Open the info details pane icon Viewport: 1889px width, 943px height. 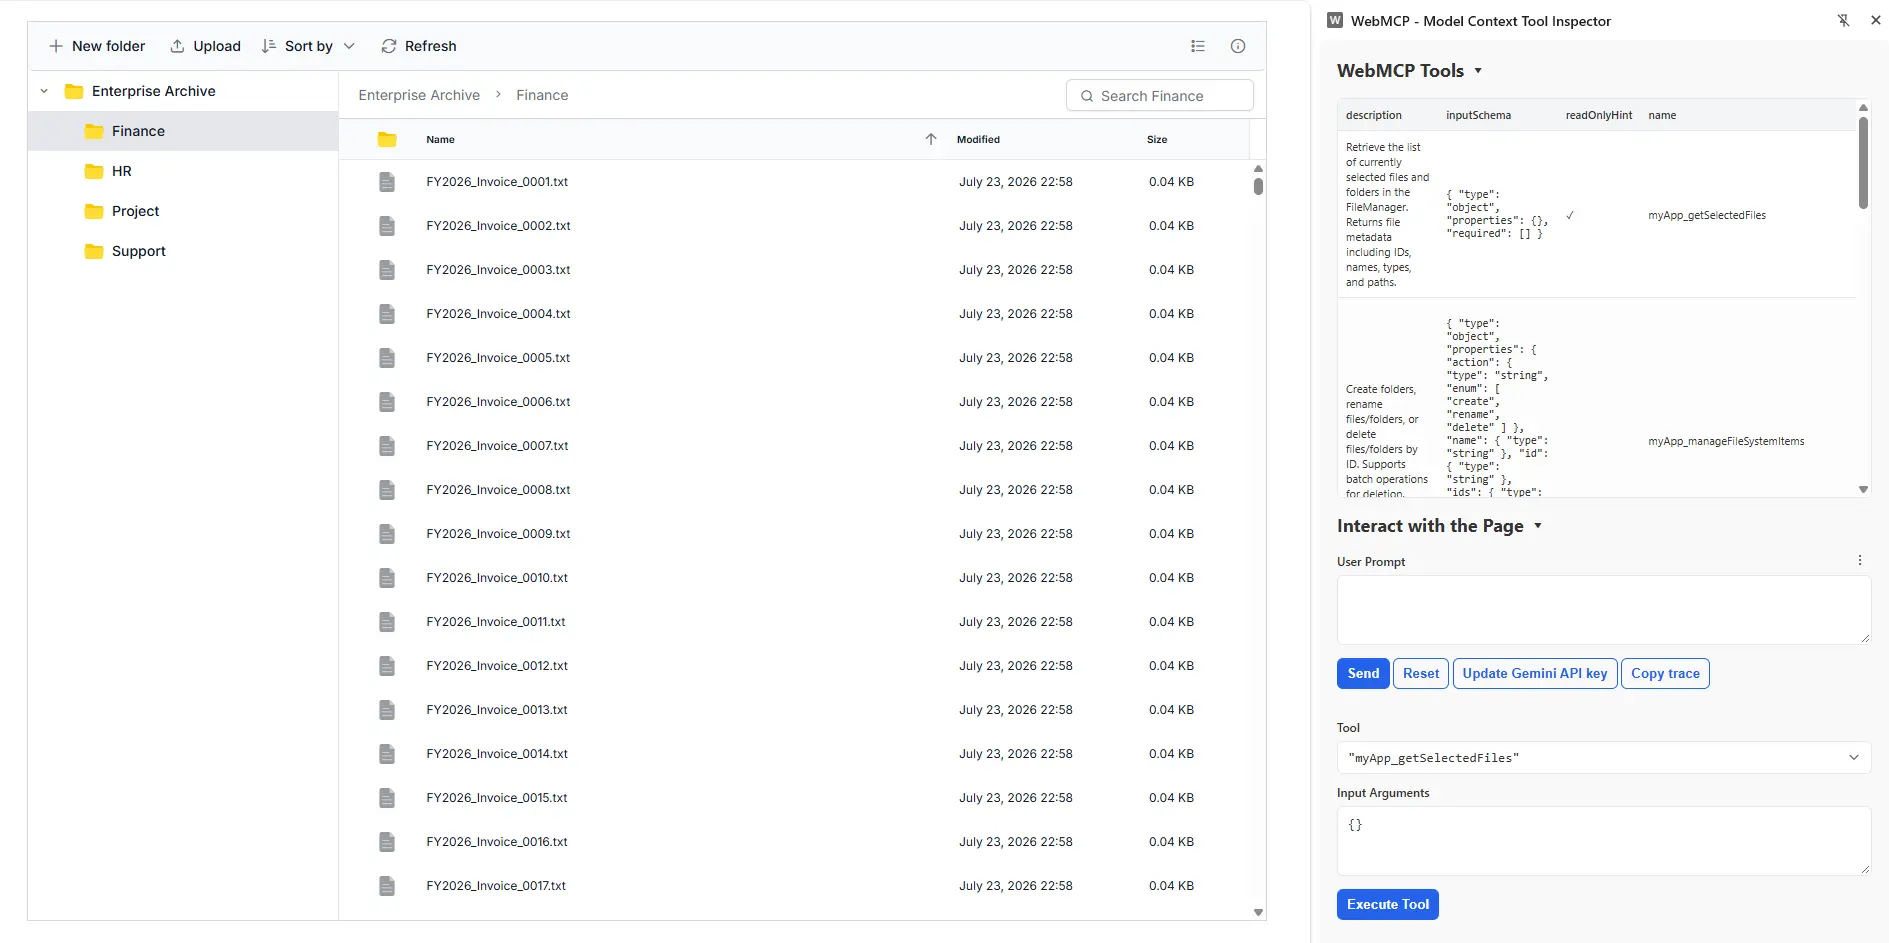click(1238, 46)
